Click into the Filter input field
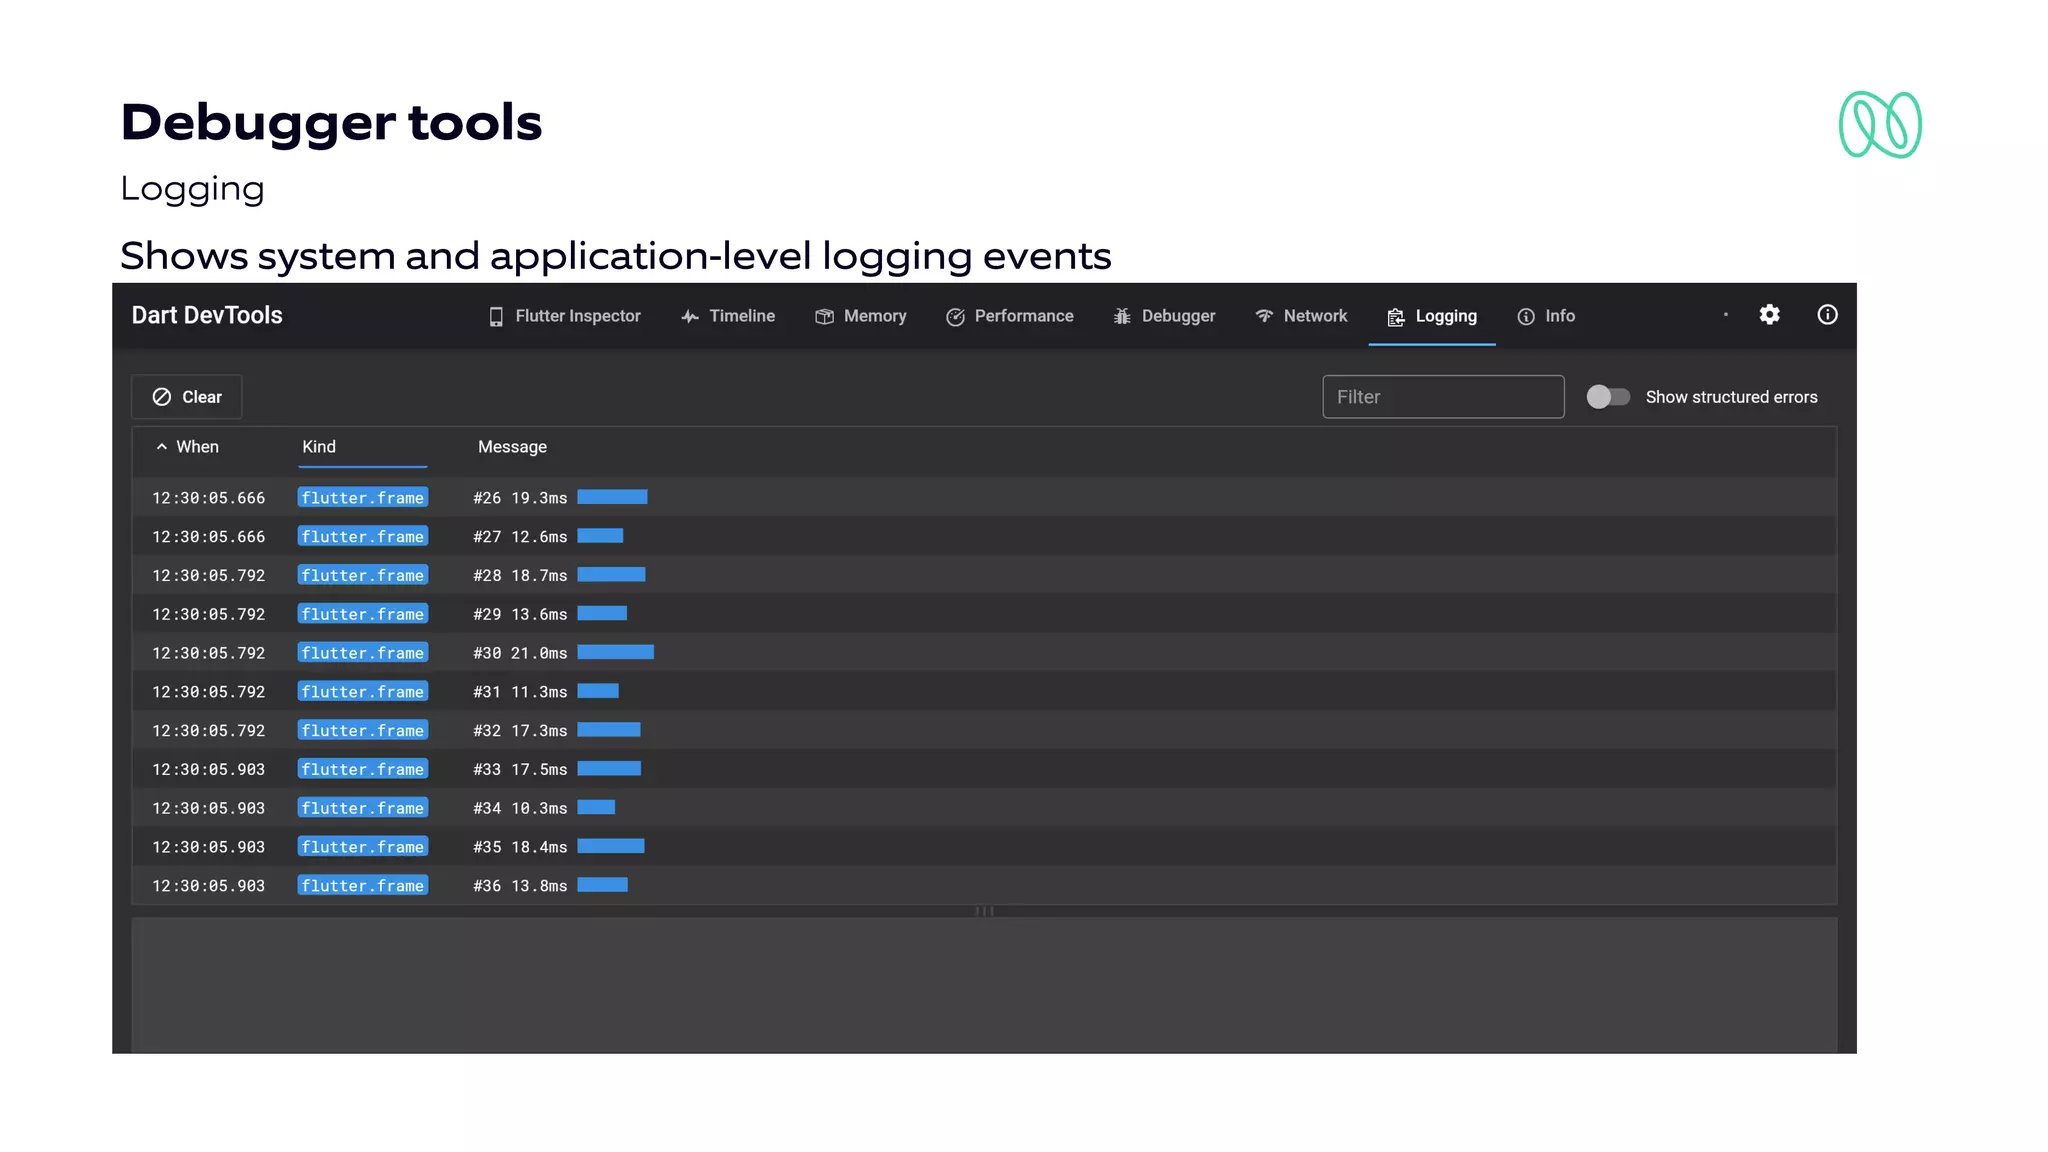 tap(1443, 397)
